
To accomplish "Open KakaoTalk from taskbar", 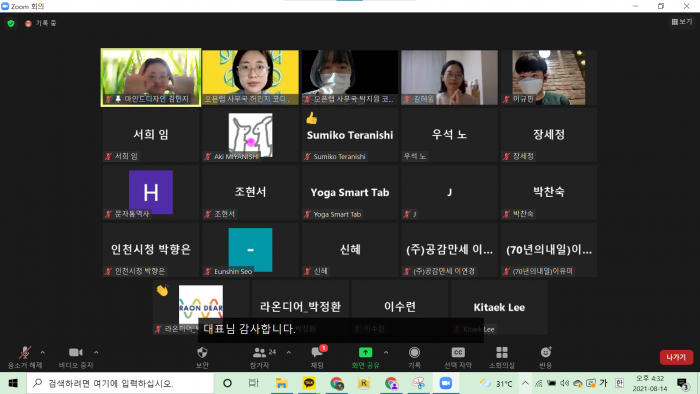I will pos(309,383).
